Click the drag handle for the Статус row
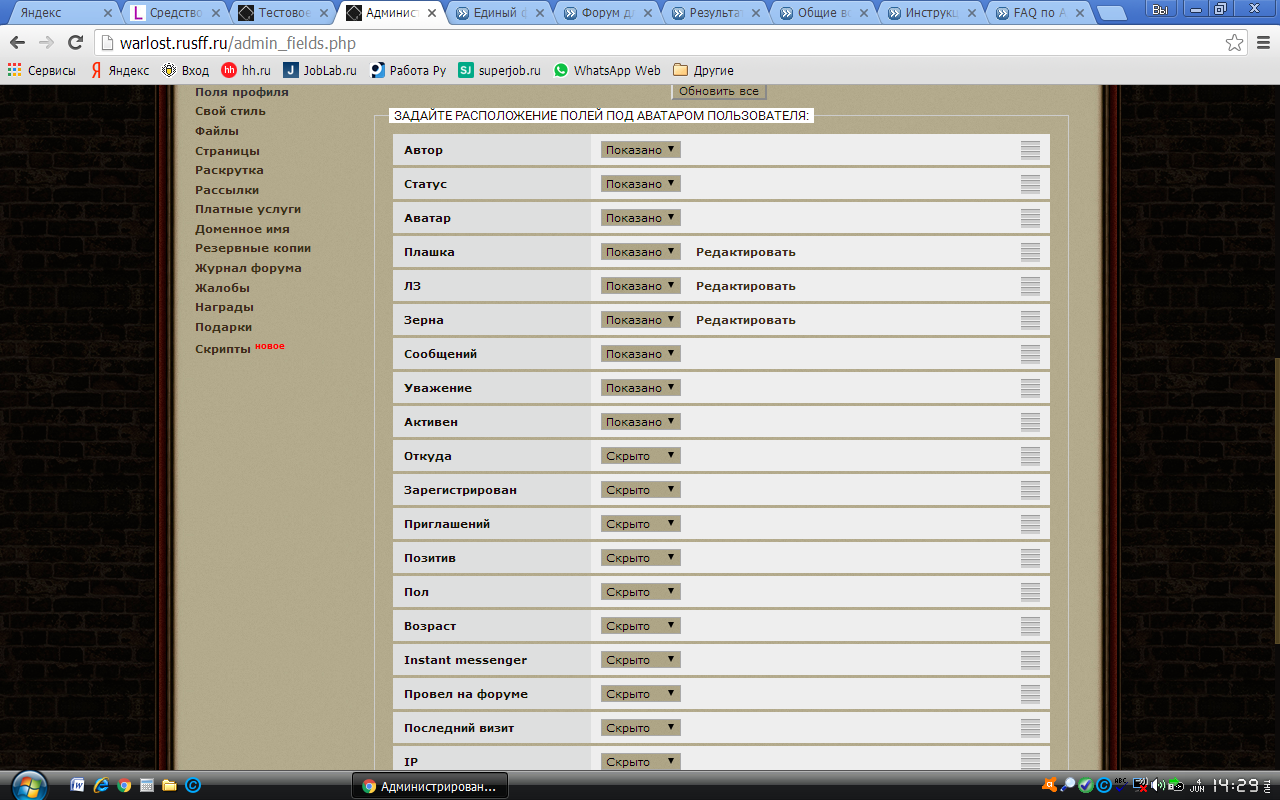 [x=1030, y=184]
